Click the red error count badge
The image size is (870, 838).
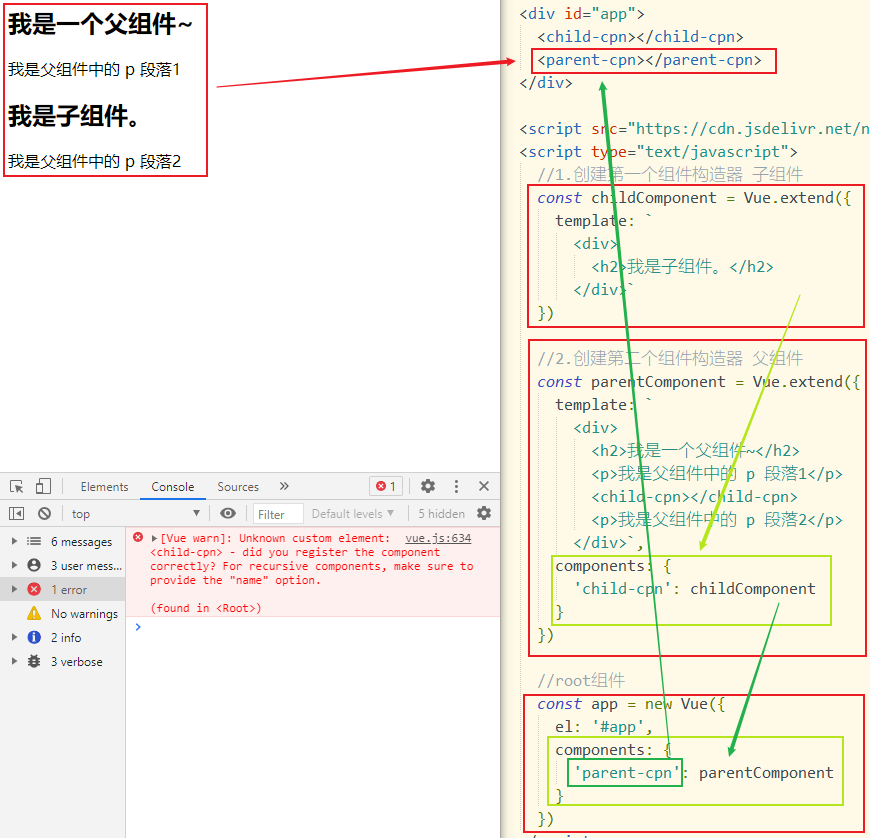[x=386, y=486]
